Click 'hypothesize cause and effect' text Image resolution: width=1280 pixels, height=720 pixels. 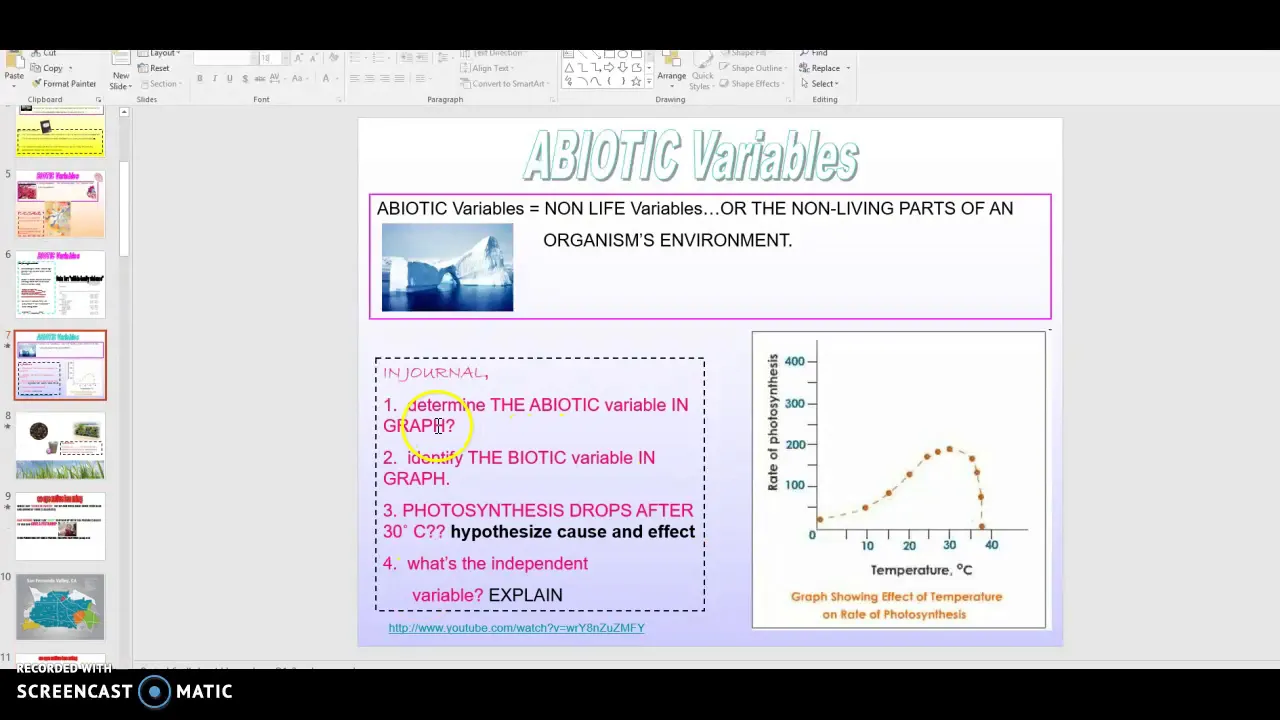572,532
